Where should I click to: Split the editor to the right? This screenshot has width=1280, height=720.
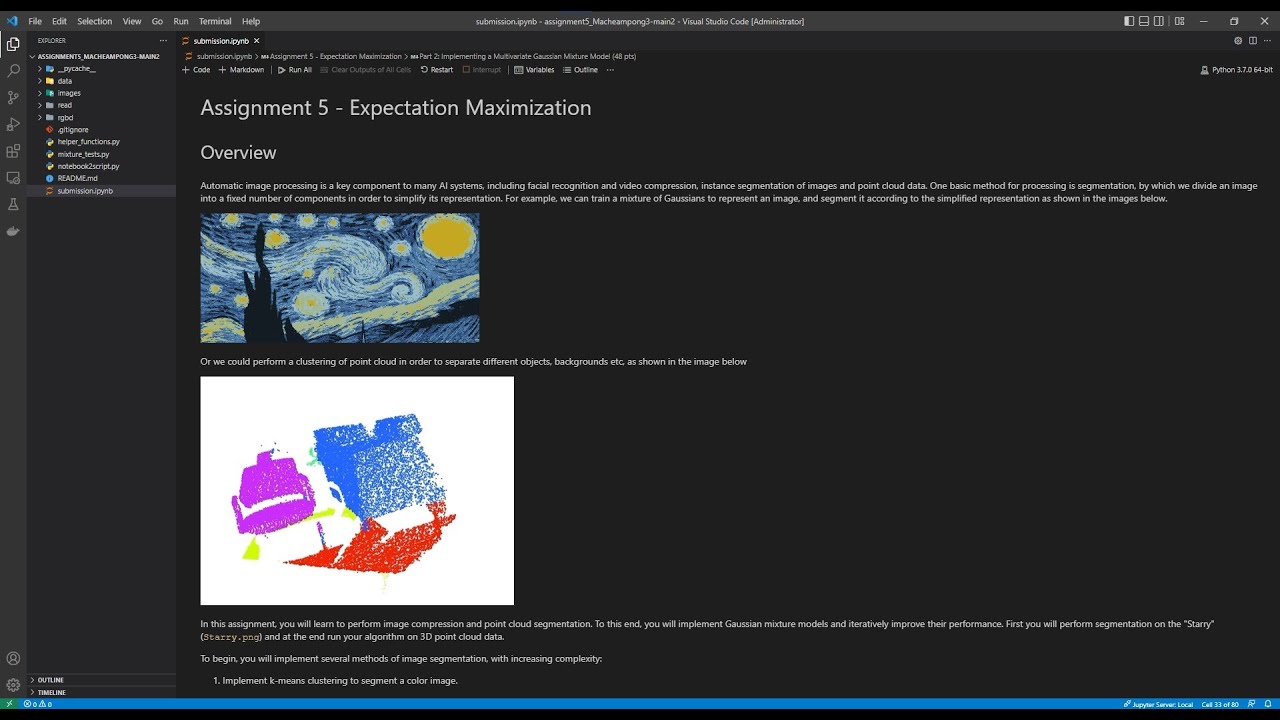pos(1252,41)
